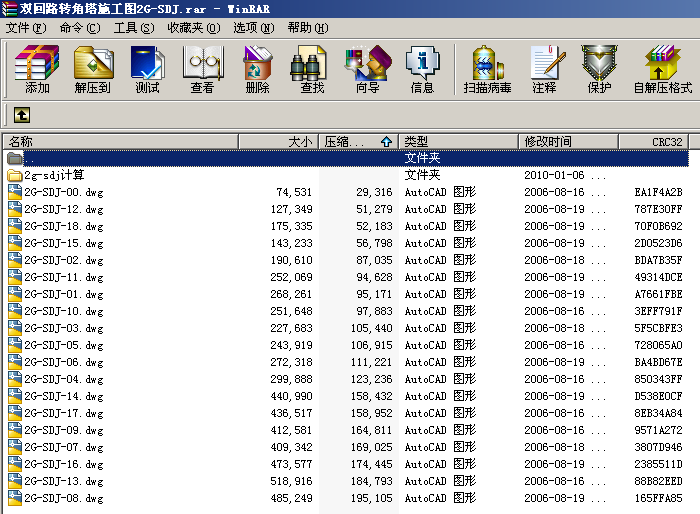The width and height of the screenshot is (700, 514).
Task: Click the WinRAR title bar app icon
Action: point(9,8)
